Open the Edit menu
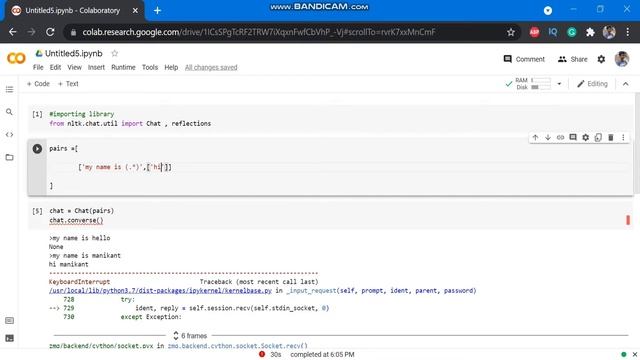Screen dimensions: 640x360 (55, 67)
